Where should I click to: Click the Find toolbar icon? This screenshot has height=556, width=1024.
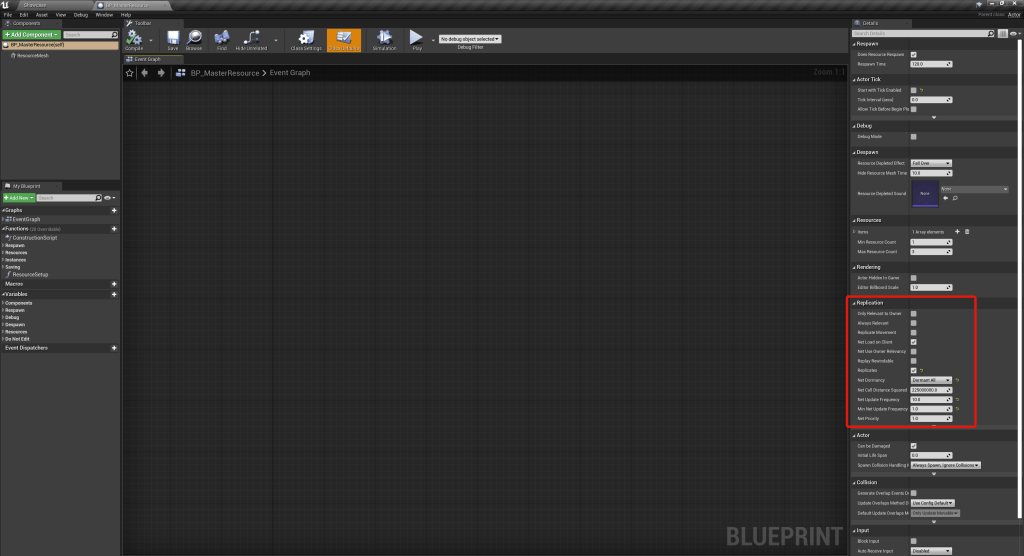point(221,38)
